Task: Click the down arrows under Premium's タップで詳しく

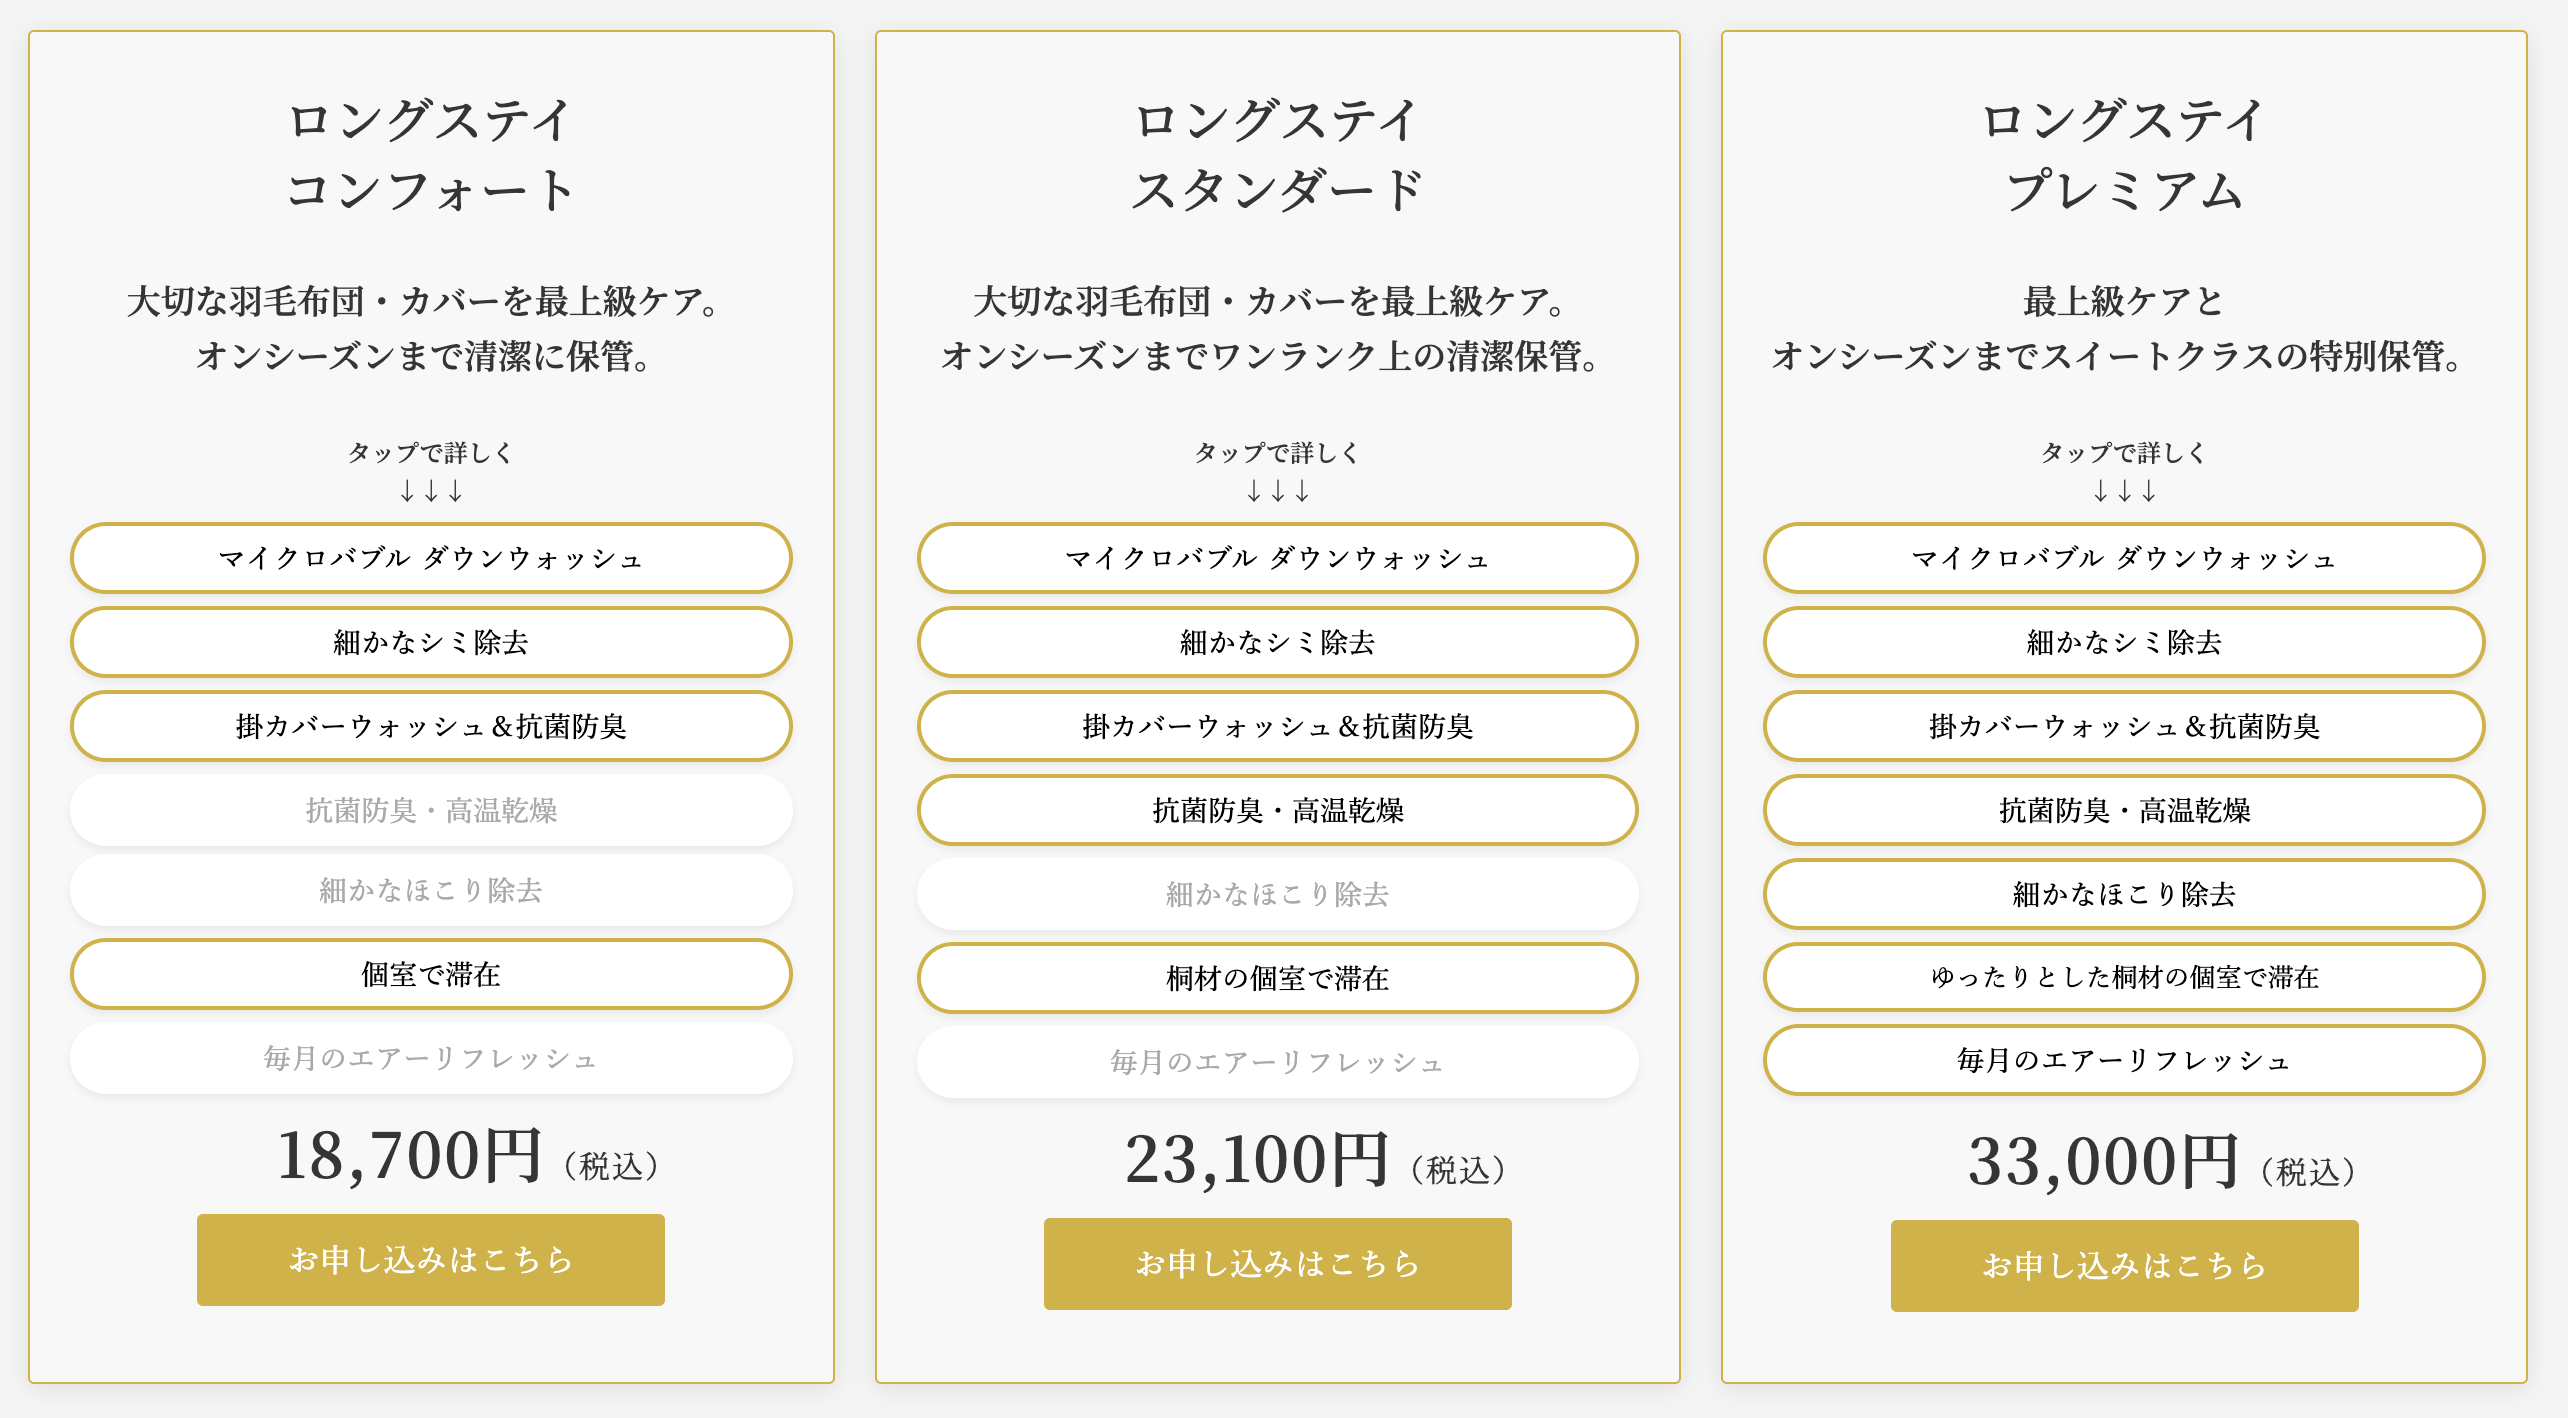Action: click(x=2124, y=491)
